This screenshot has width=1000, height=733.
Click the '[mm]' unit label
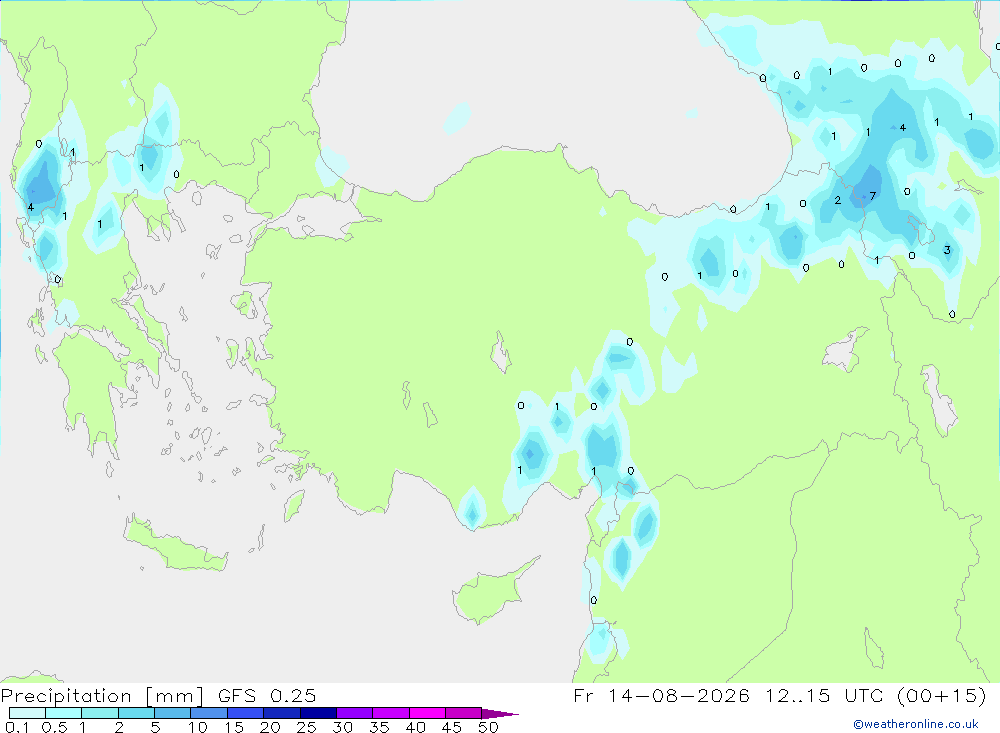[175, 696]
